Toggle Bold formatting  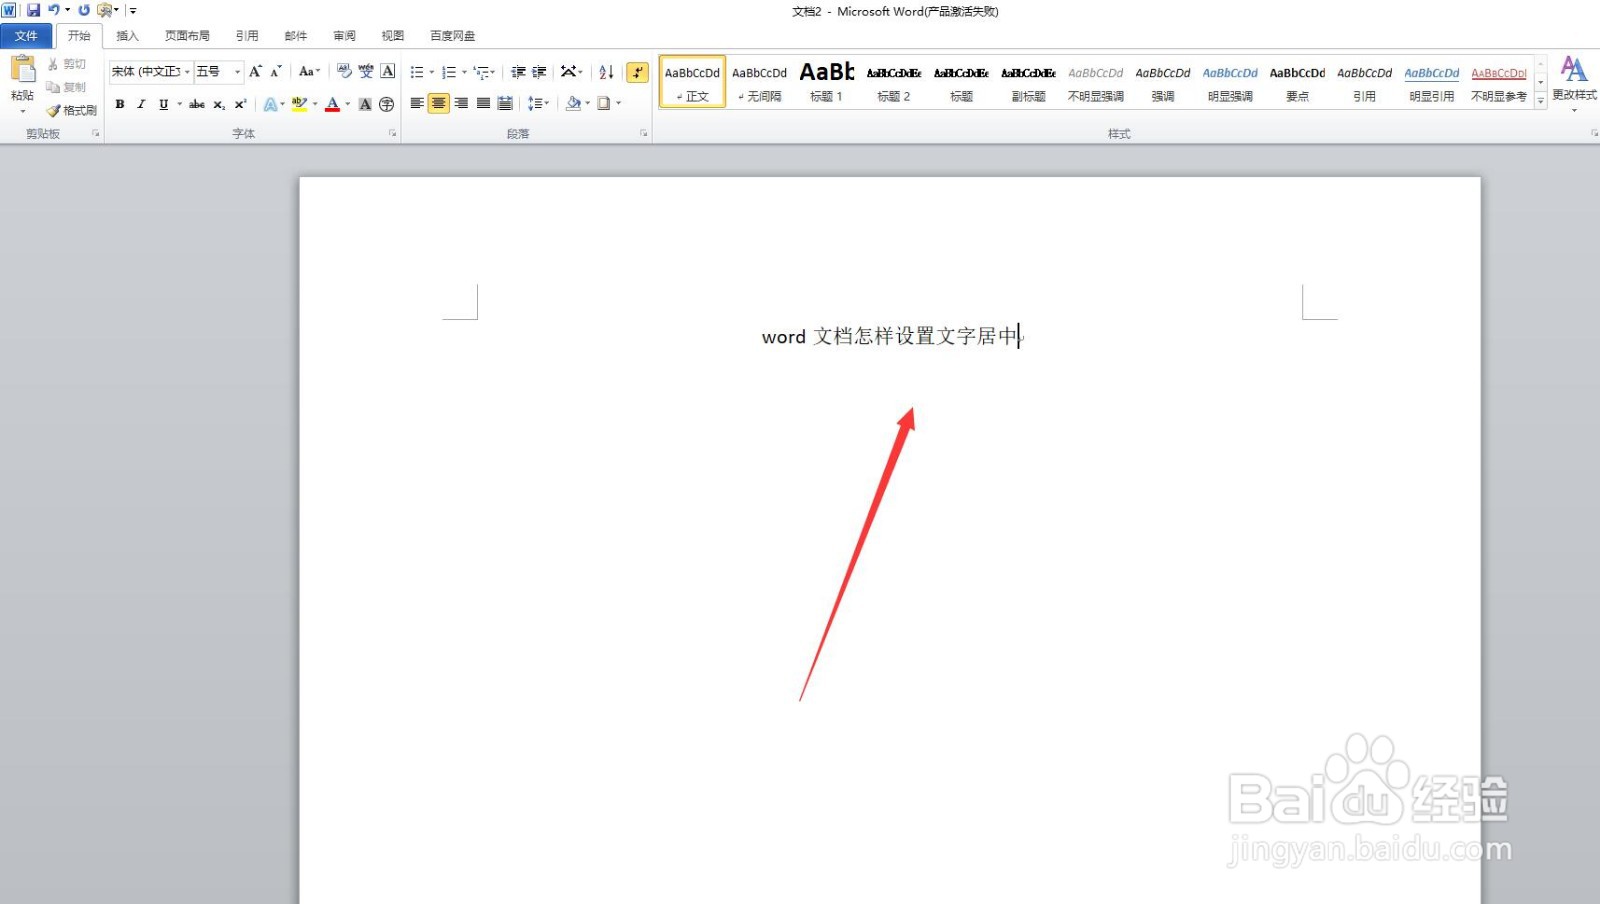click(x=120, y=104)
